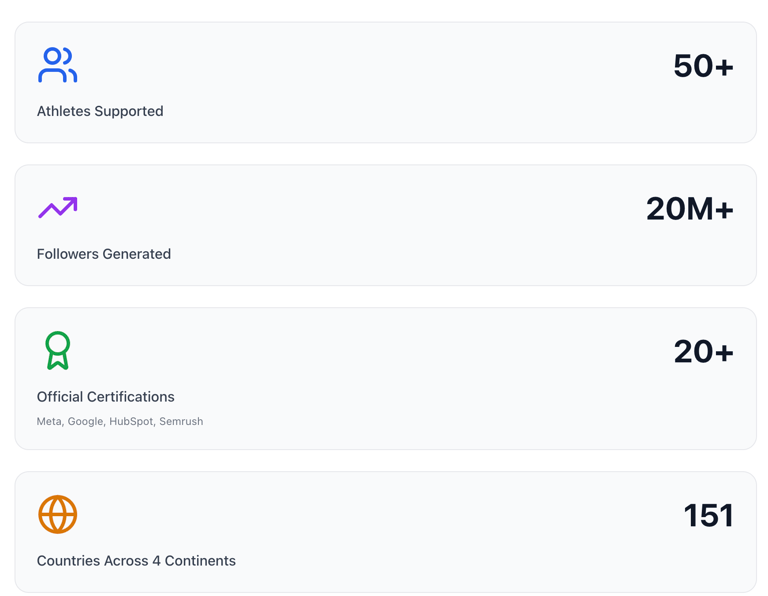Screen dimensions: 768x596
Task: Click the blue people icon
Action: pyautogui.click(x=57, y=65)
